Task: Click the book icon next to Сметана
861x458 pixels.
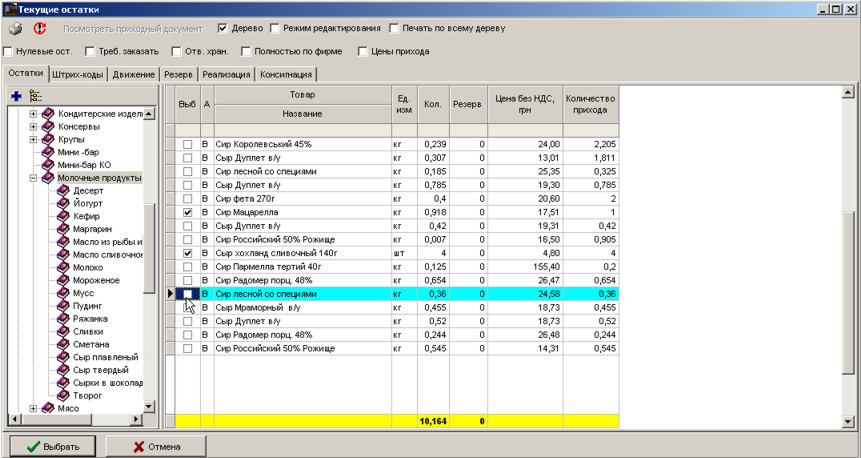Action: [x=63, y=345]
